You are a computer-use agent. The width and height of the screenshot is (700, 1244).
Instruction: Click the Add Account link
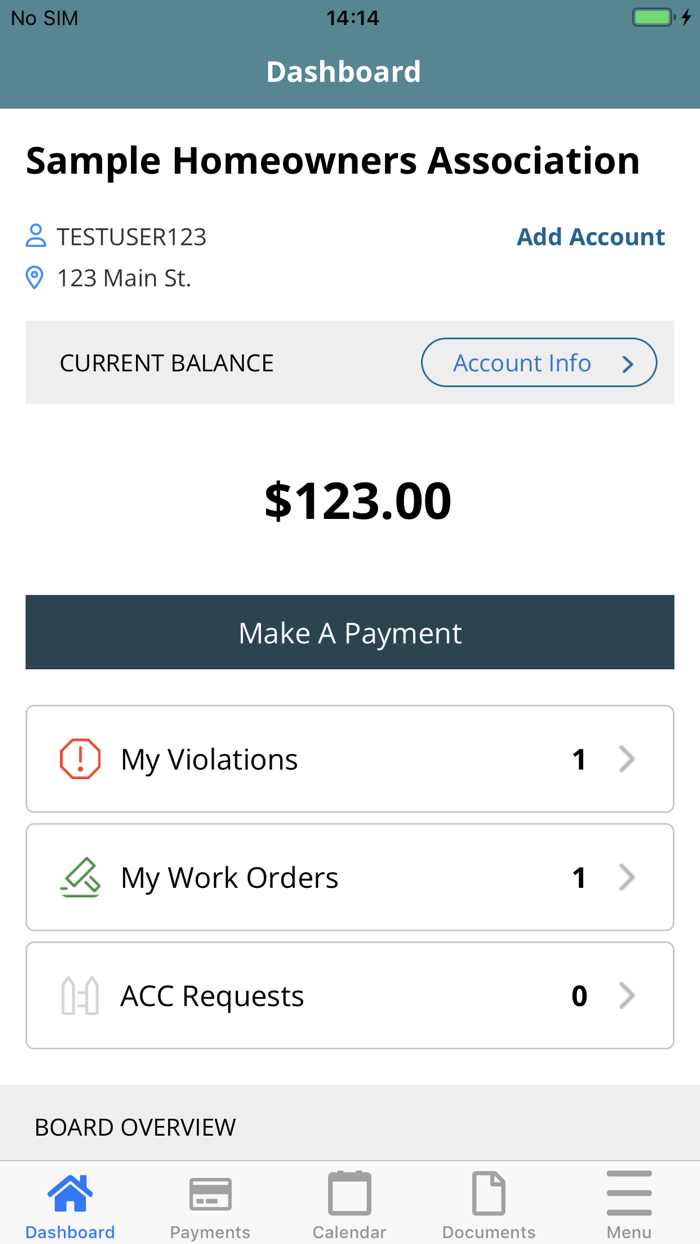[x=590, y=236]
